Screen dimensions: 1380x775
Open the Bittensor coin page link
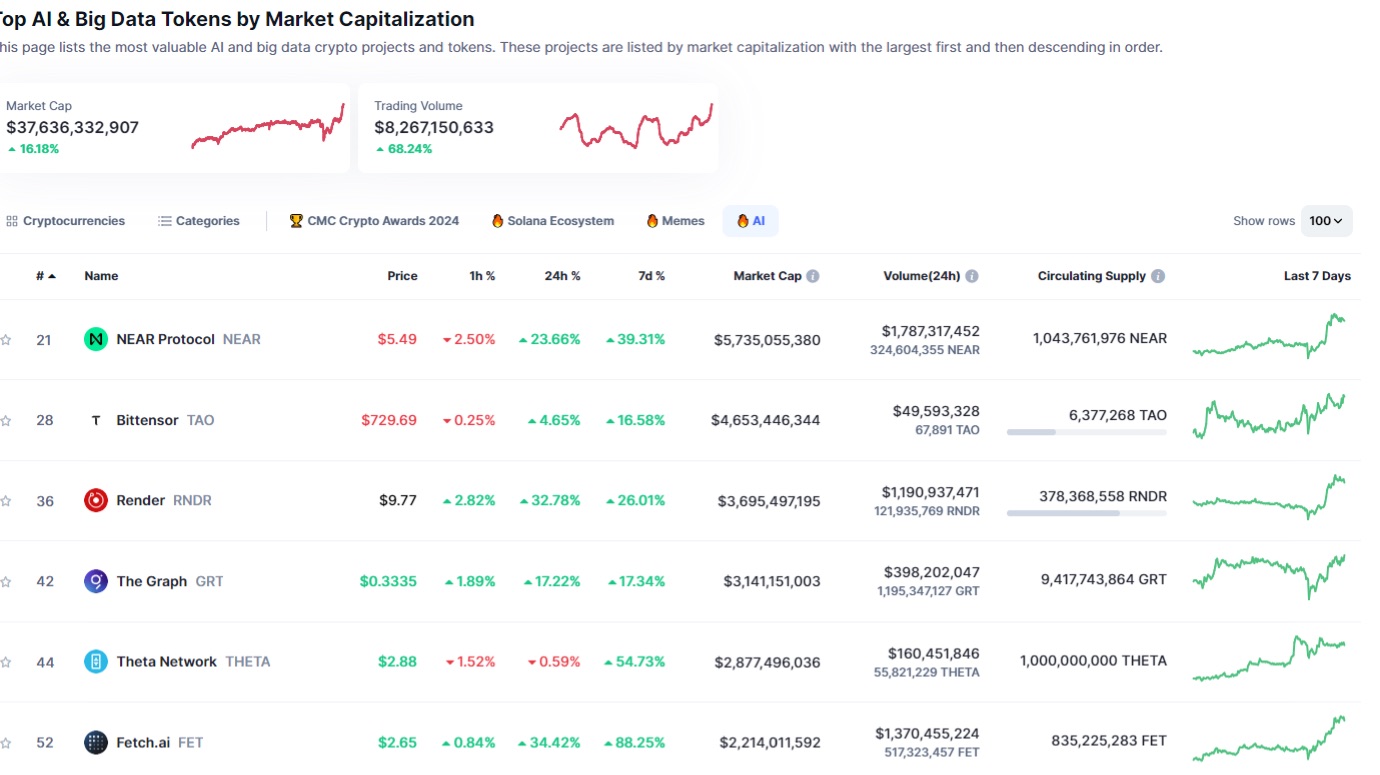pos(147,421)
